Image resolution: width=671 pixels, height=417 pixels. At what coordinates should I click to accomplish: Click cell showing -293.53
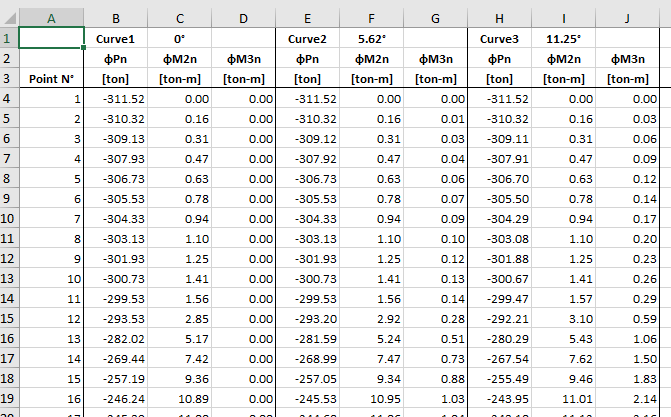(x=116, y=319)
